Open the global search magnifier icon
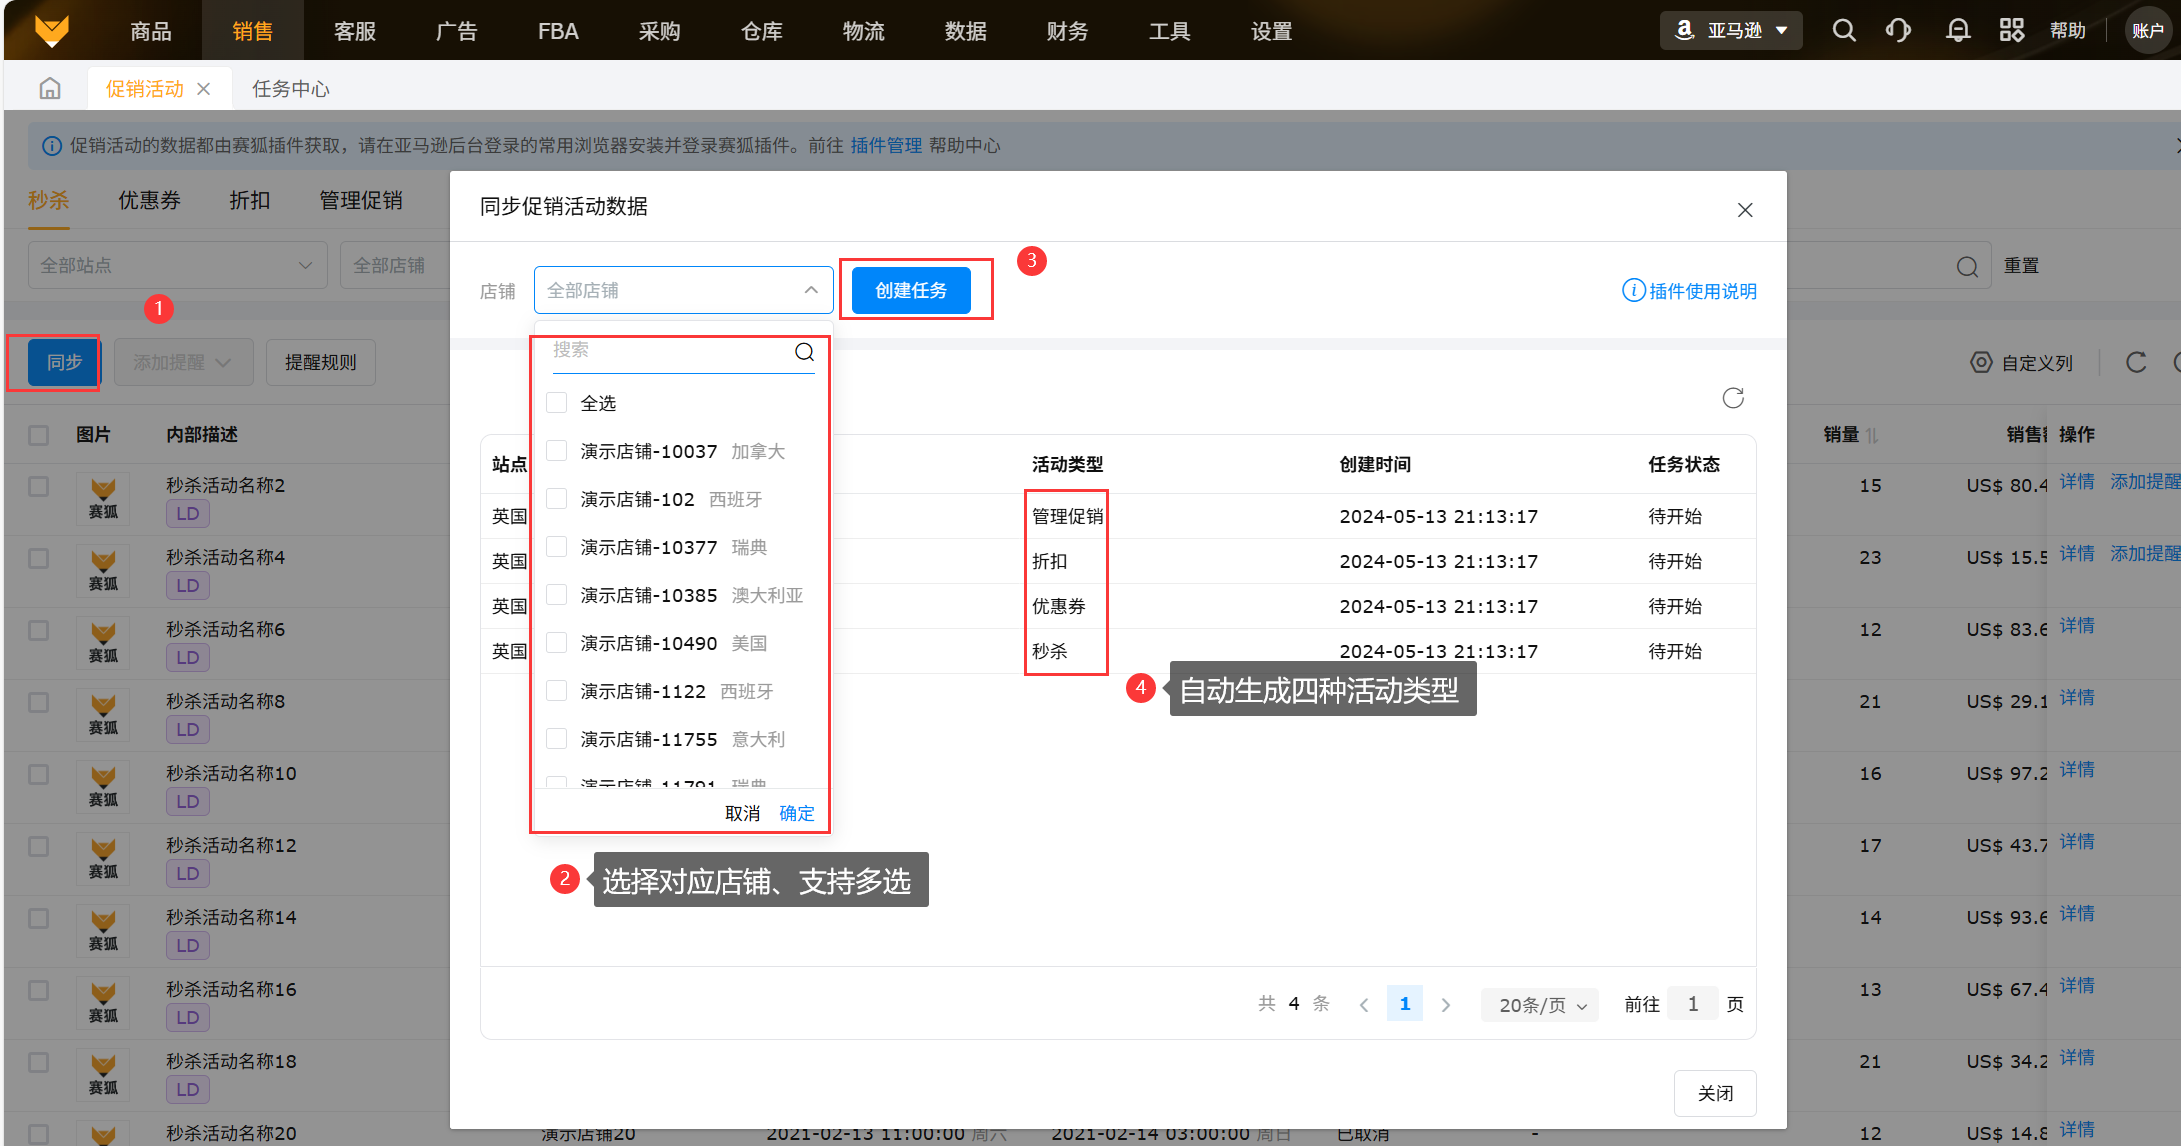Screen dimensions: 2181x1146 pyautogui.click(x=1843, y=31)
